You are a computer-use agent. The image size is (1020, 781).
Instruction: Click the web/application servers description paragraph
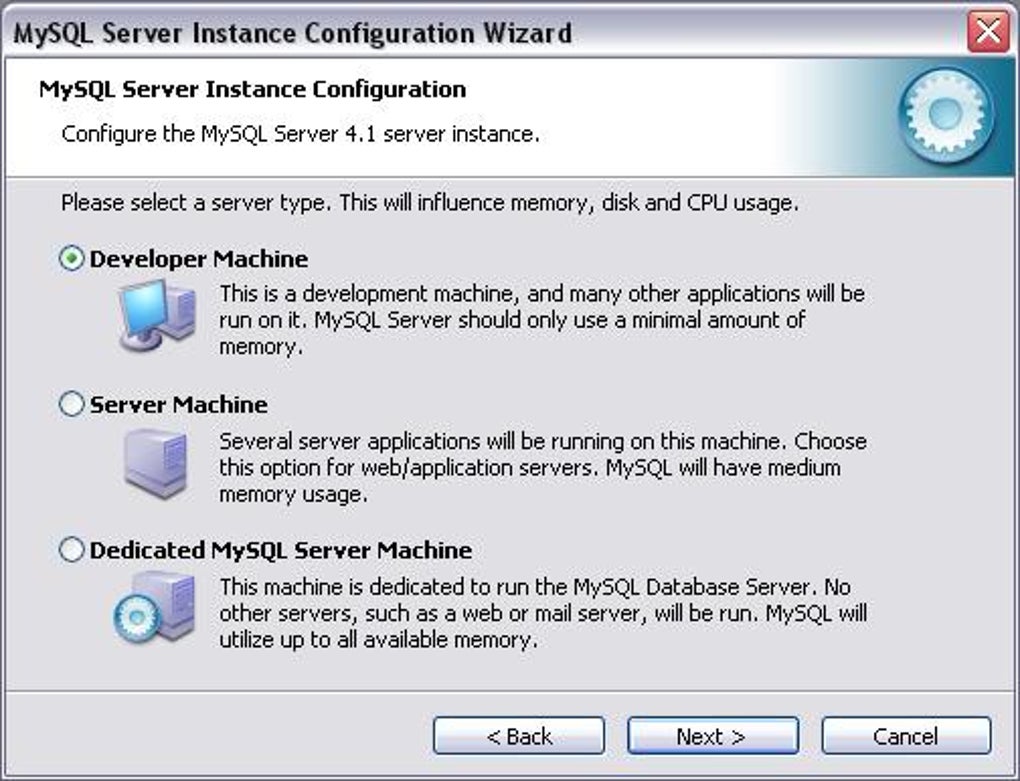(543, 468)
